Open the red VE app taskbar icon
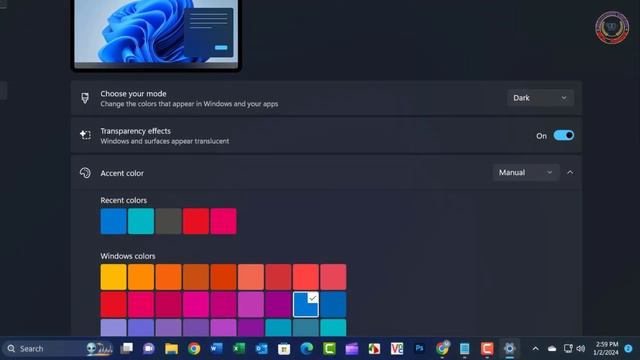 396,349
